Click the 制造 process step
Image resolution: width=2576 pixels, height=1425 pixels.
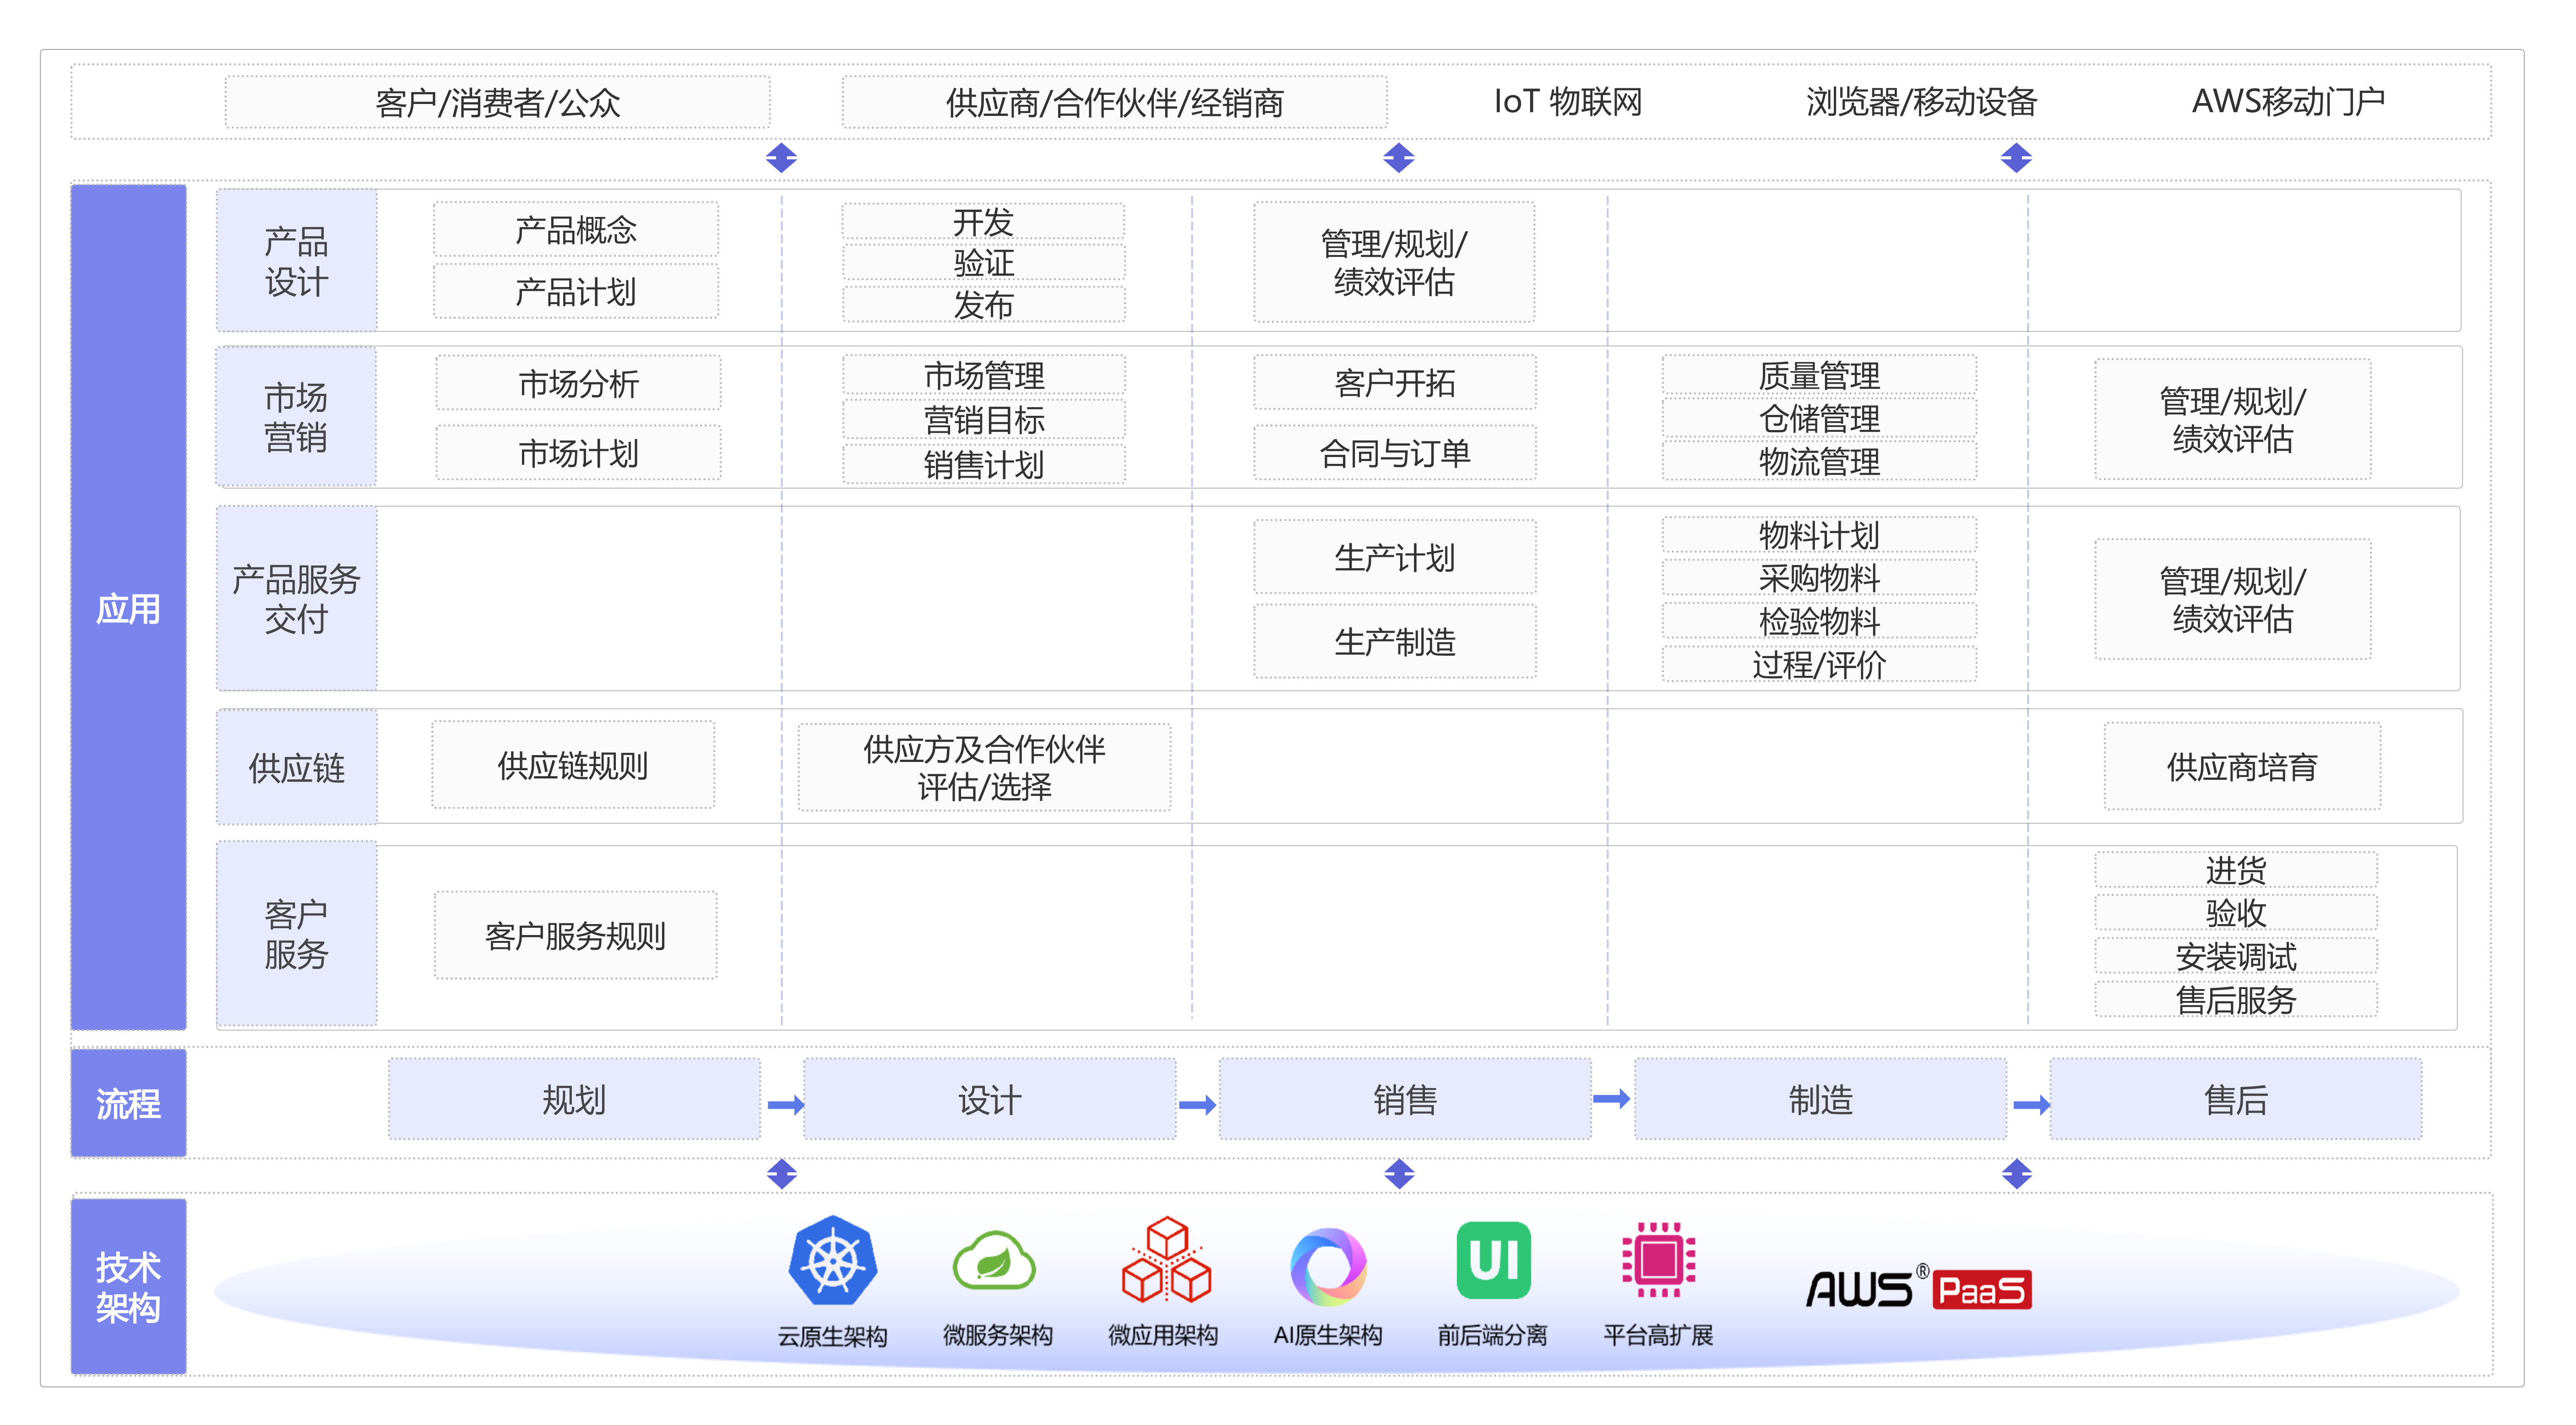click(1820, 1099)
